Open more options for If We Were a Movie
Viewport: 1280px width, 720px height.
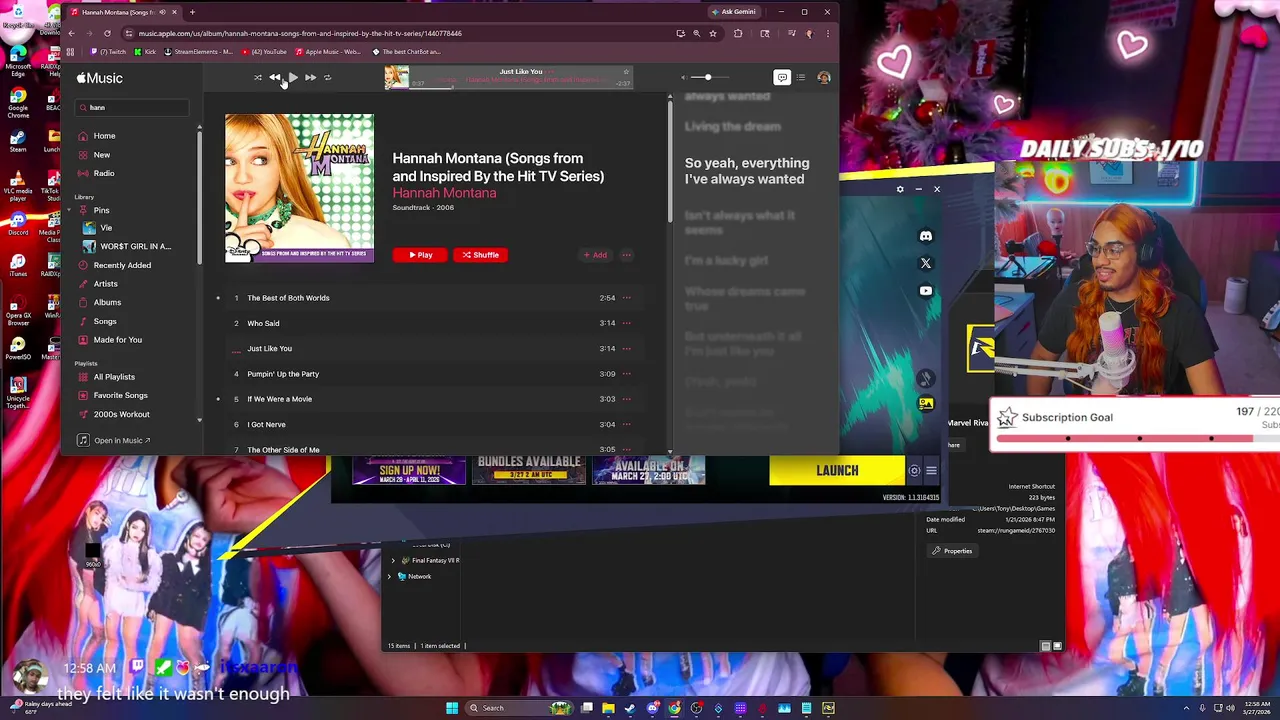(x=627, y=399)
